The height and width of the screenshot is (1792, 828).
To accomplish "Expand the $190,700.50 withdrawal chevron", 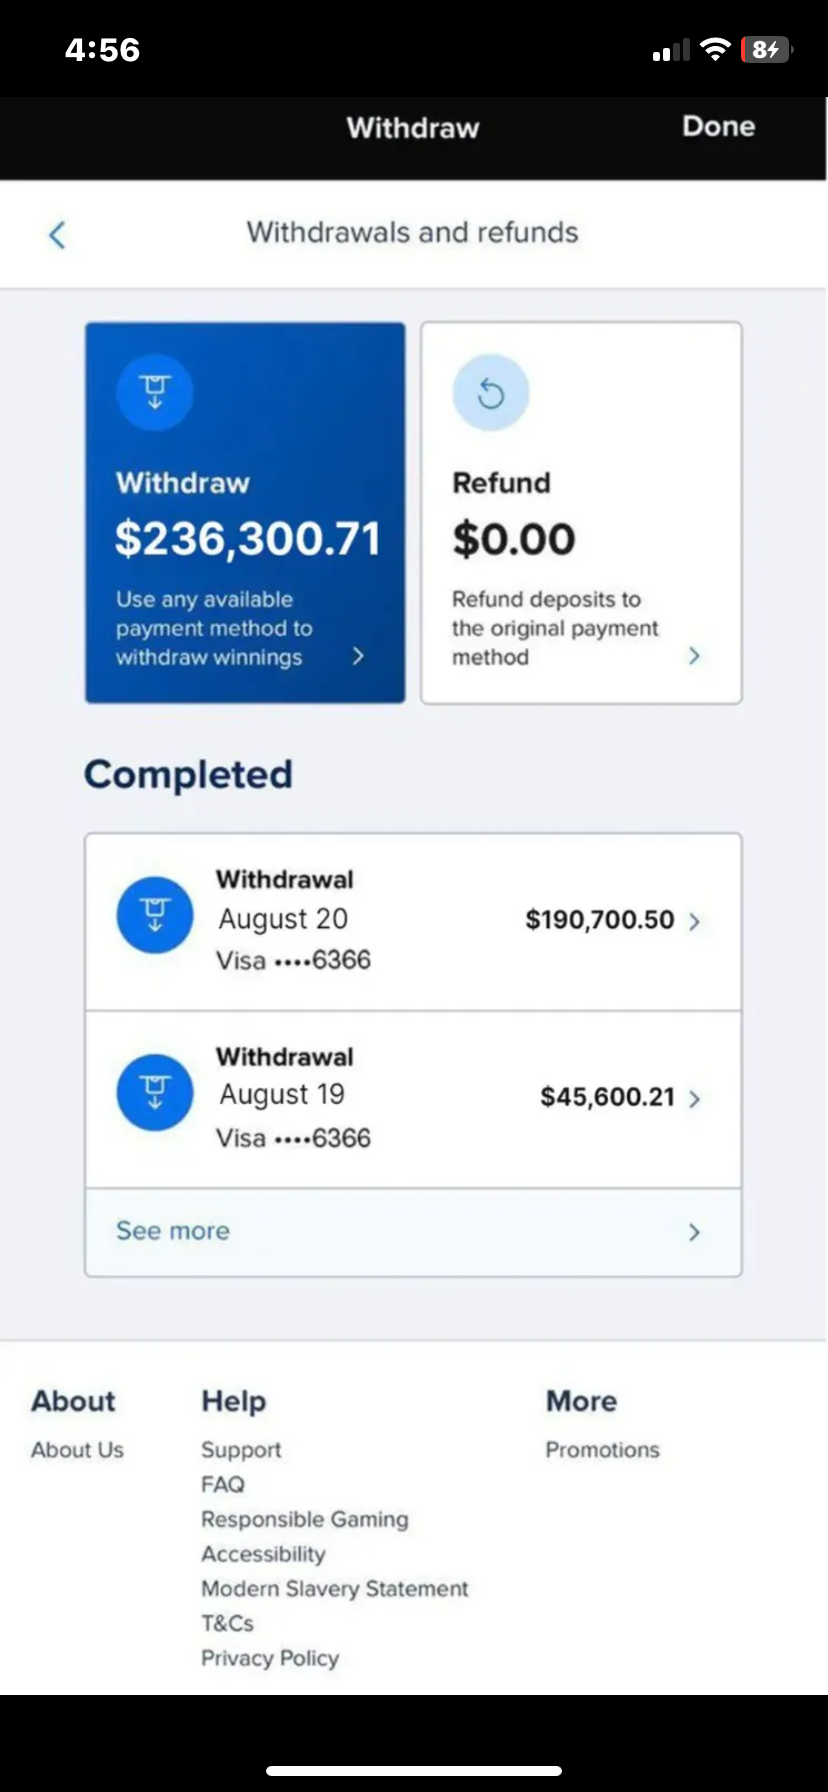I will tap(695, 921).
